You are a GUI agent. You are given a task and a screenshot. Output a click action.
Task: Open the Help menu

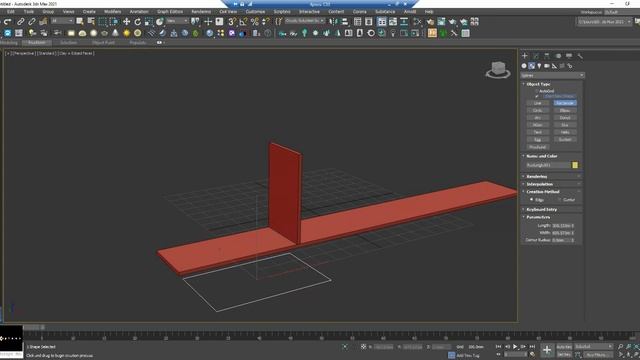point(429,12)
